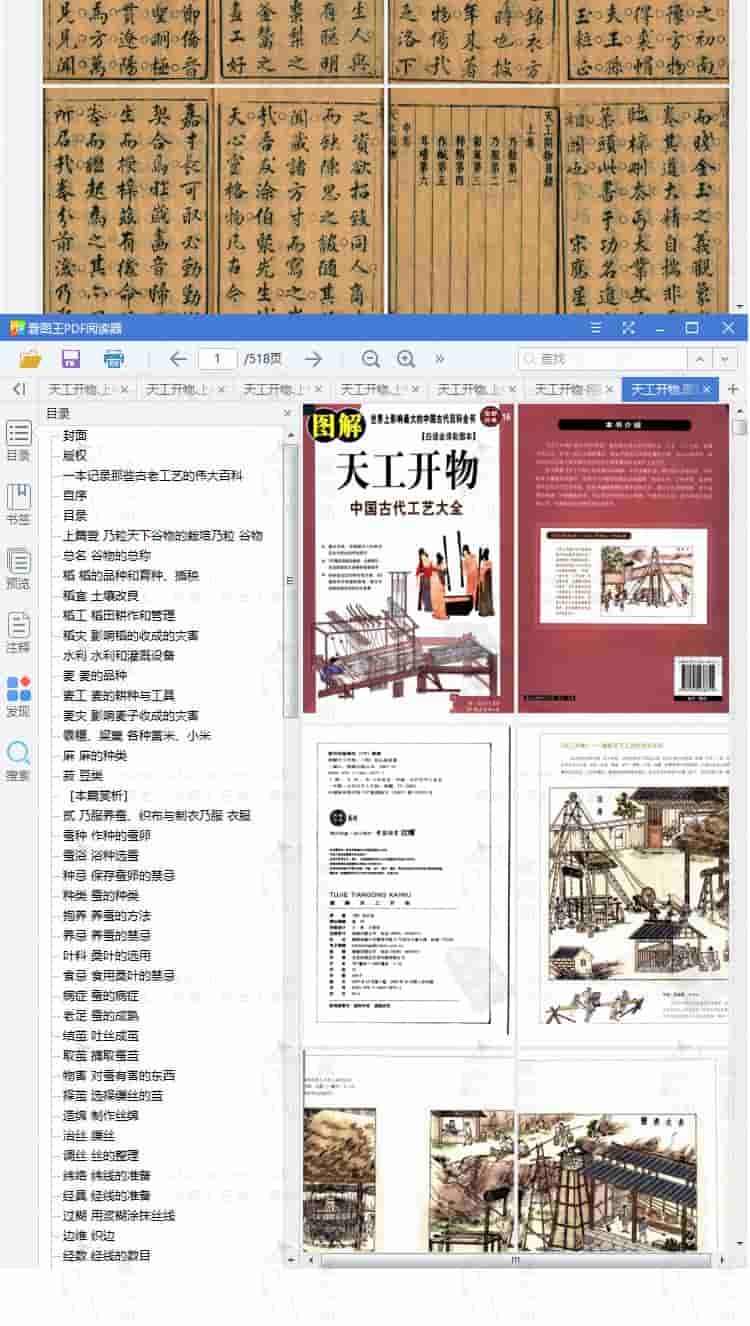
Task: Print the document via the printer icon
Action: (114, 359)
